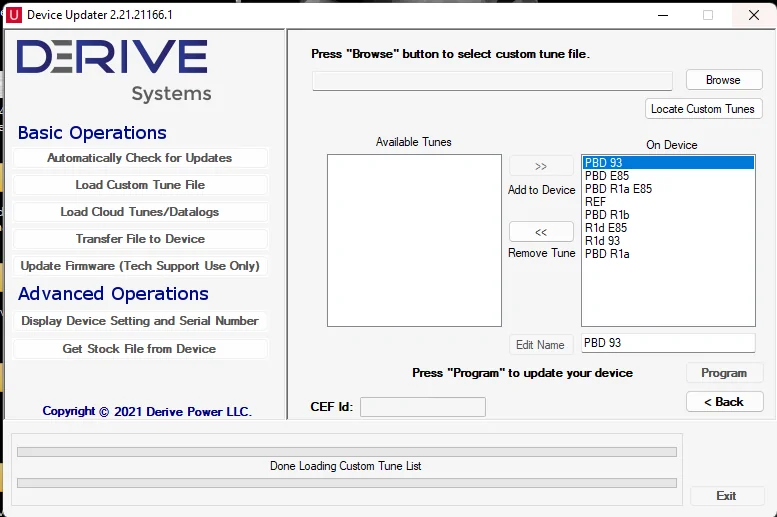777x517 pixels.
Task: Select PBD E85 in On Device list
Action: (x=668, y=176)
